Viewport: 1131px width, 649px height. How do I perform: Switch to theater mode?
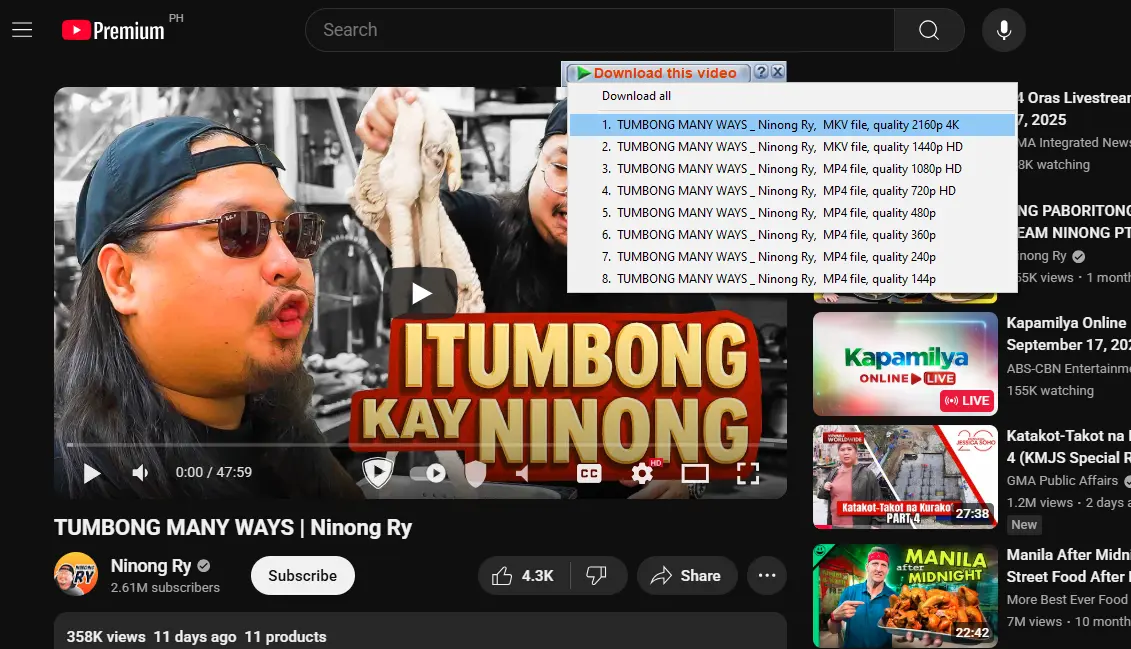tap(695, 473)
